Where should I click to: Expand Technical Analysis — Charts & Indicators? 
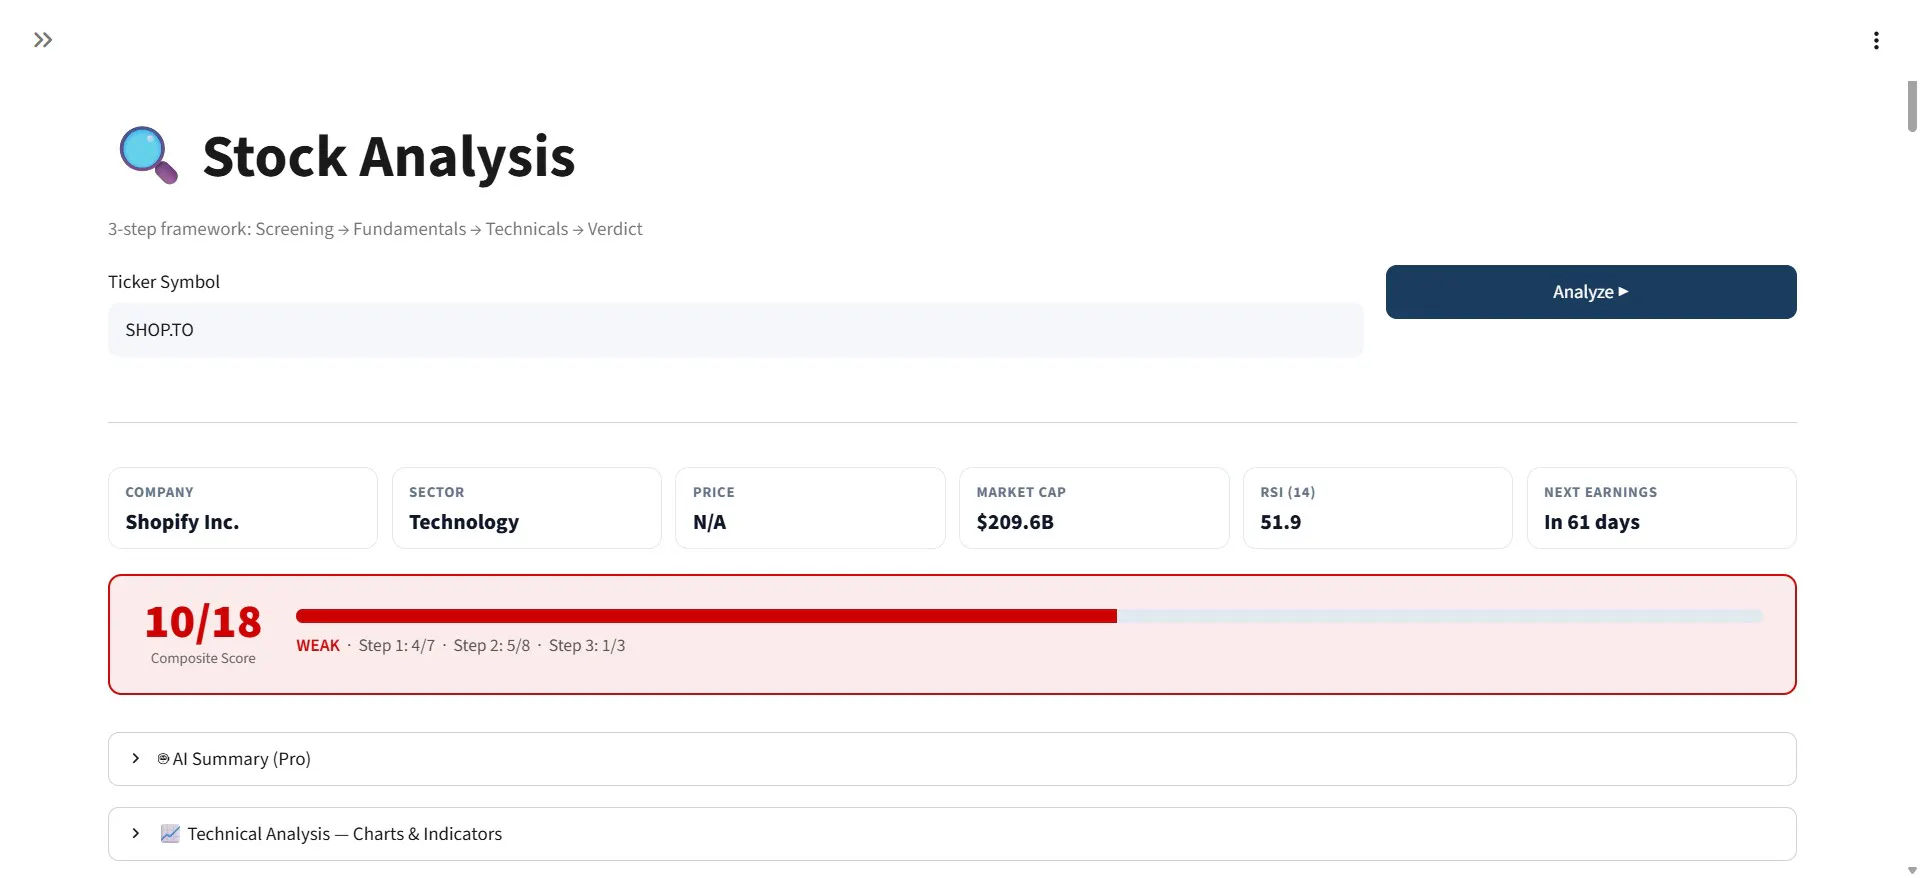952,834
